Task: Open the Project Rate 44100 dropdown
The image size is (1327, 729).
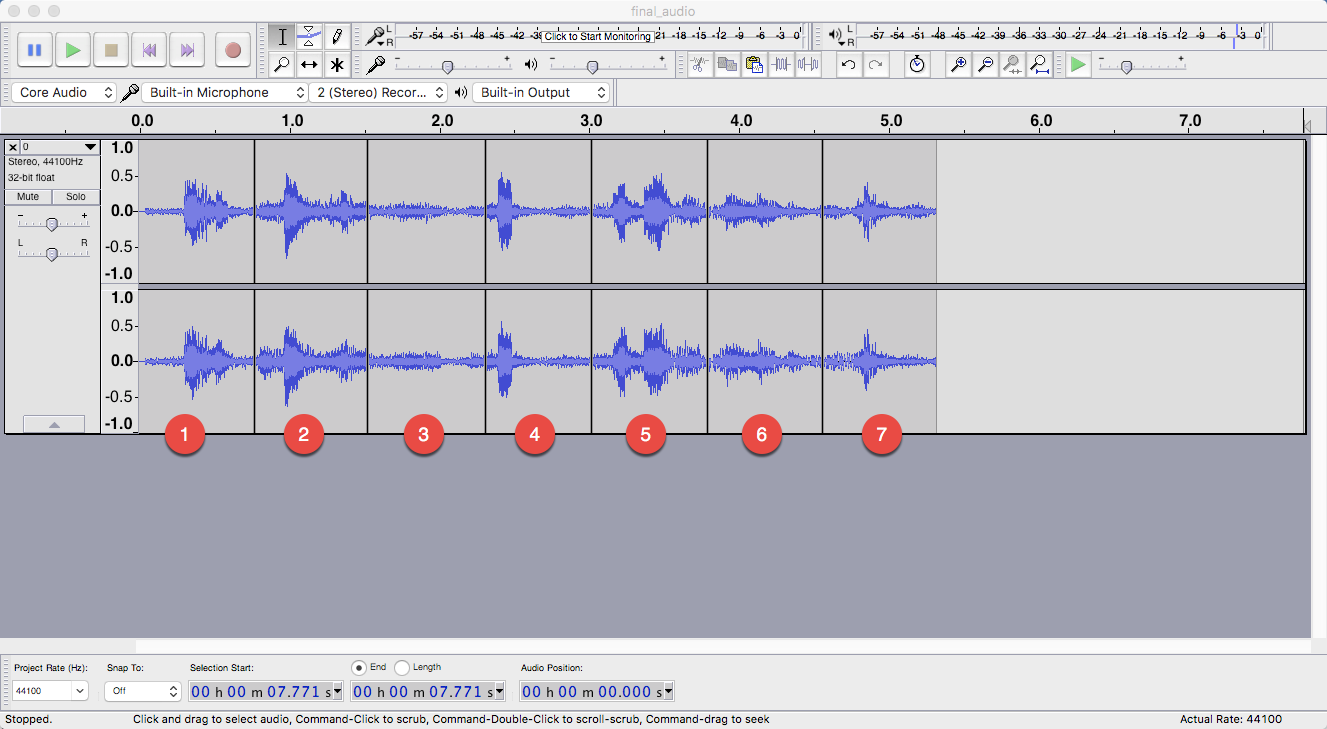Action: click(50, 691)
